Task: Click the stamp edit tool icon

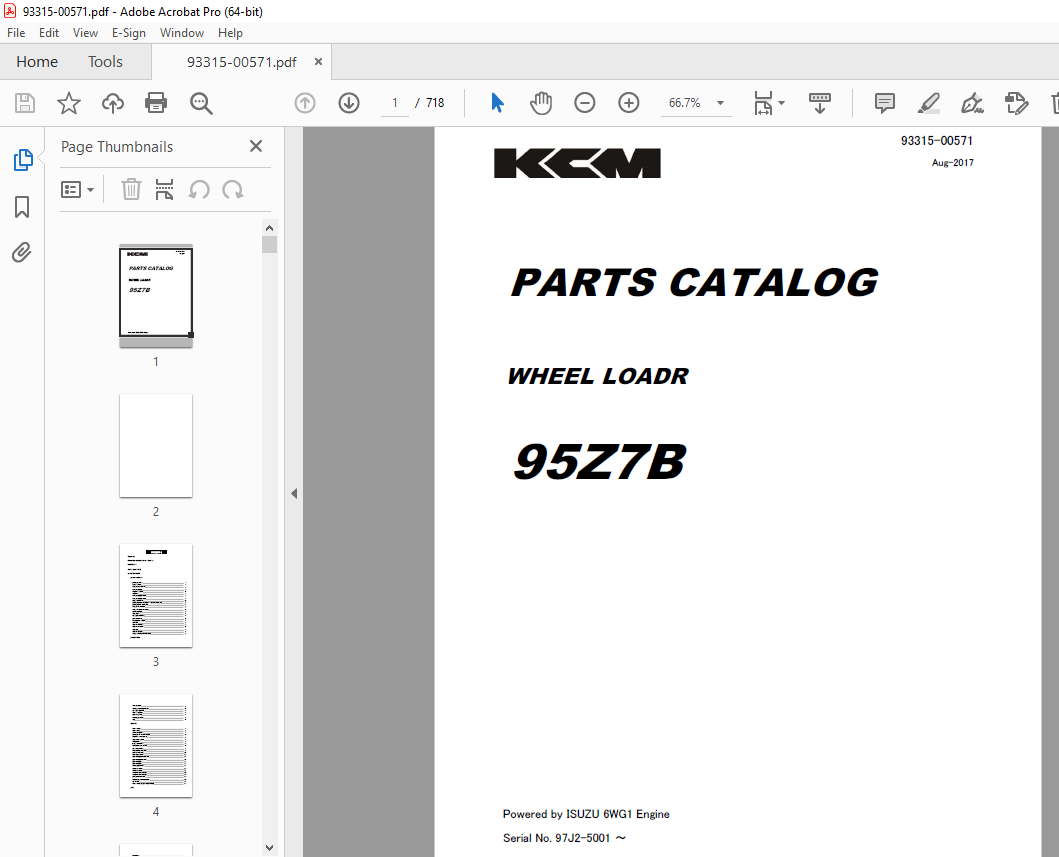Action: coord(1016,103)
